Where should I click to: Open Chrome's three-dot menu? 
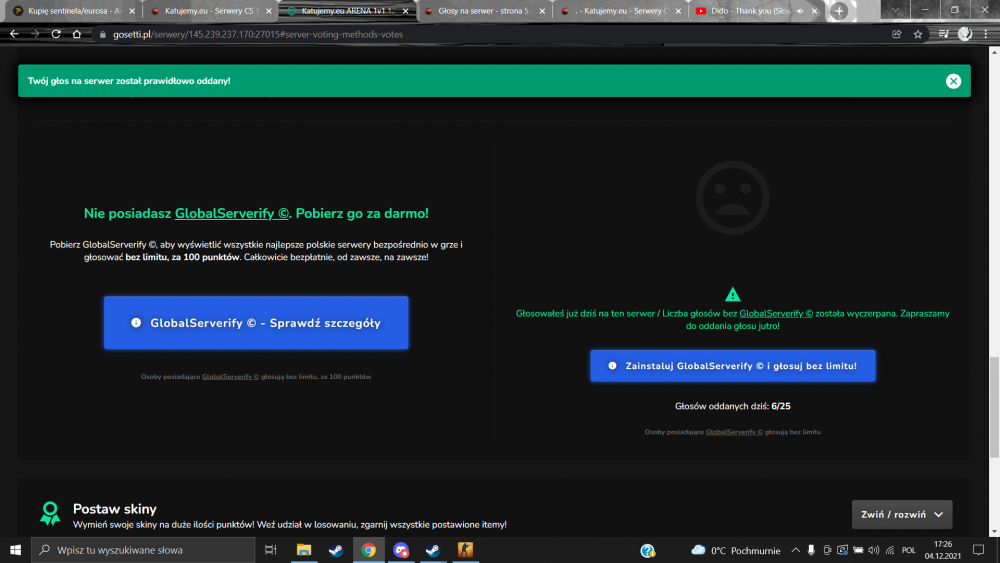tap(986, 34)
